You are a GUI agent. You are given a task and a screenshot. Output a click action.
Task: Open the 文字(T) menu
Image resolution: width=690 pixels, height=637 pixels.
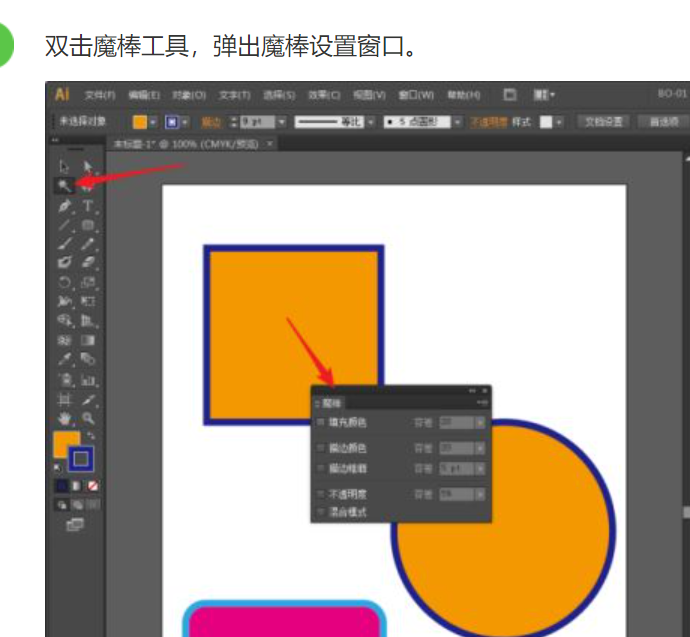click(235, 95)
